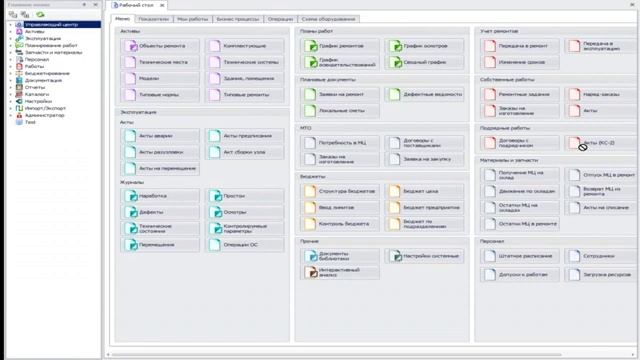Select the Управляющий центр tree icon
This screenshot has width=640, height=360.
19,24
